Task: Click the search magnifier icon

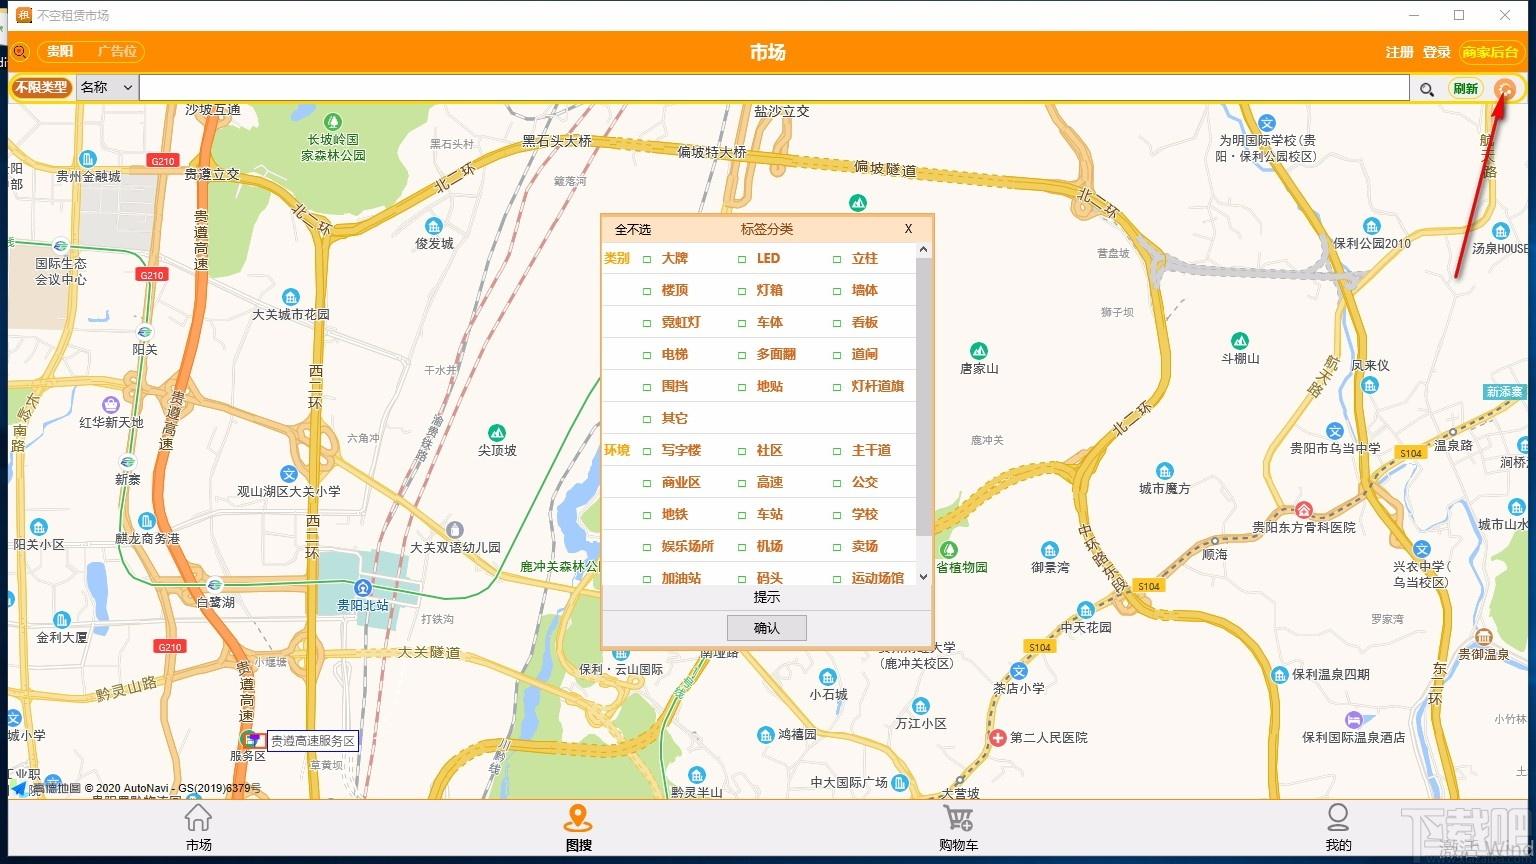Action: pyautogui.click(x=1427, y=89)
